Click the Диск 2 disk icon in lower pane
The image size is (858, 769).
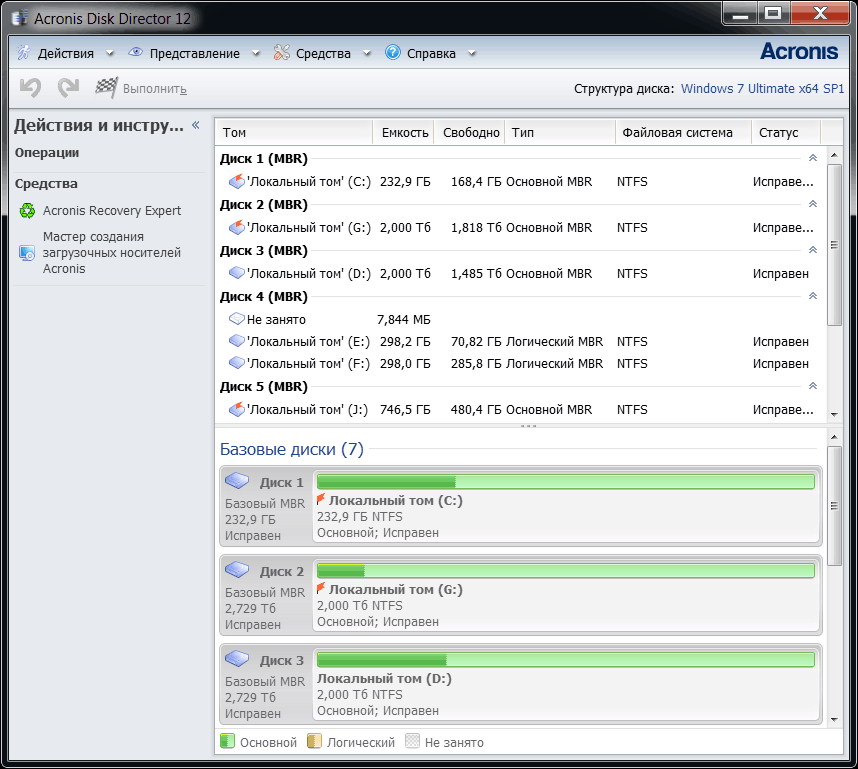237,570
